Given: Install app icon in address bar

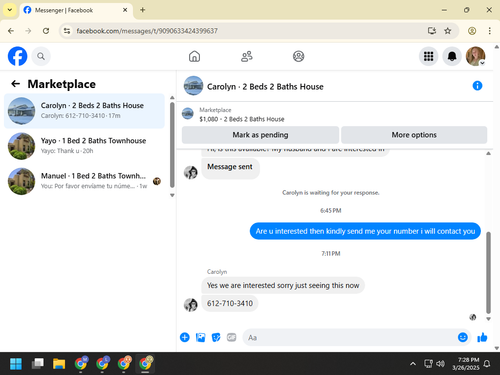Looking at the screenshot, I should click(432, 31).
